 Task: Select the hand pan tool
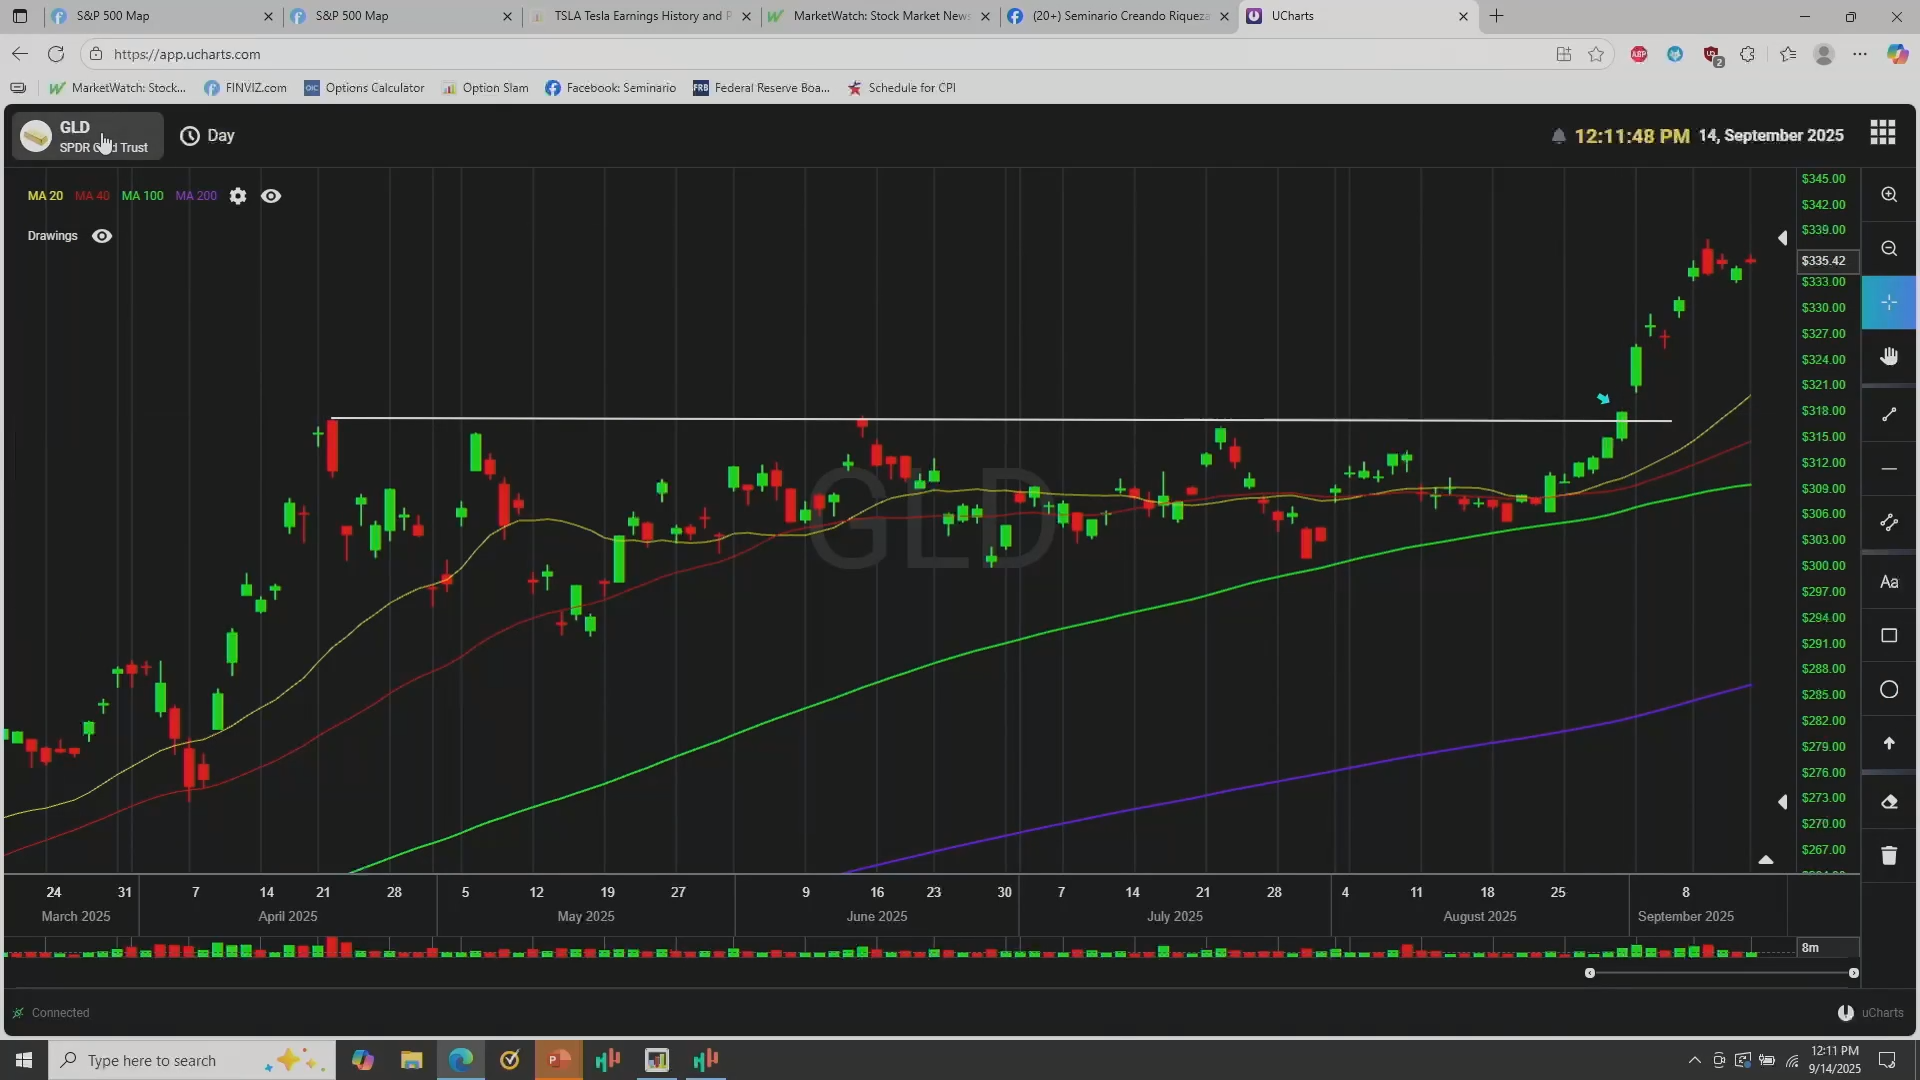tap(1888, 357)
